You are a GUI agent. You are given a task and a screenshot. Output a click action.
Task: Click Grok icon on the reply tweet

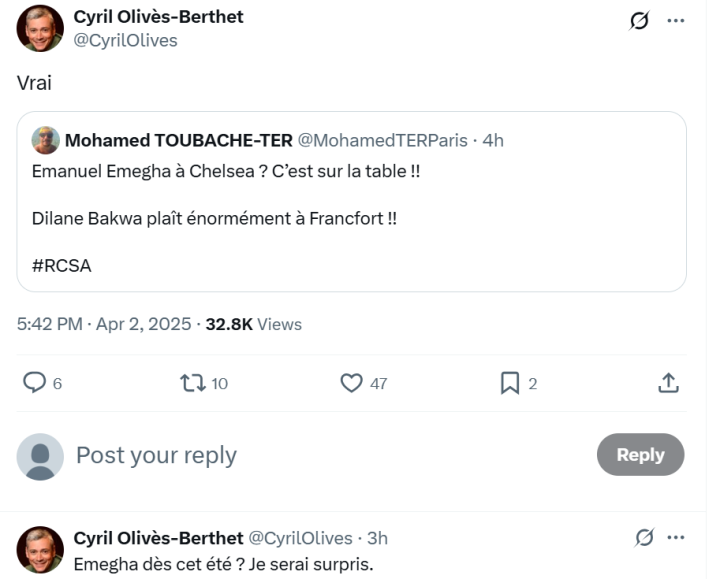click(x=645, y=538)
